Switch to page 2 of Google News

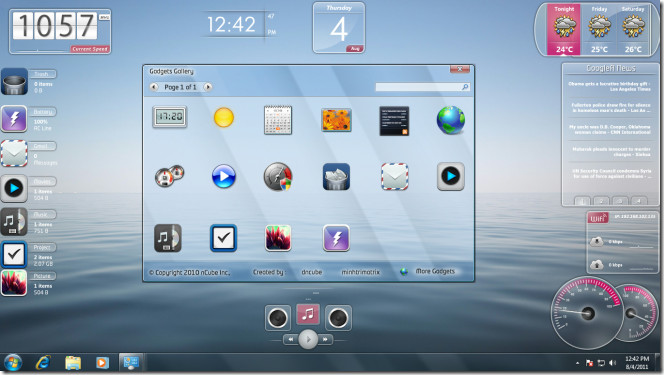(x=600, y=201)
